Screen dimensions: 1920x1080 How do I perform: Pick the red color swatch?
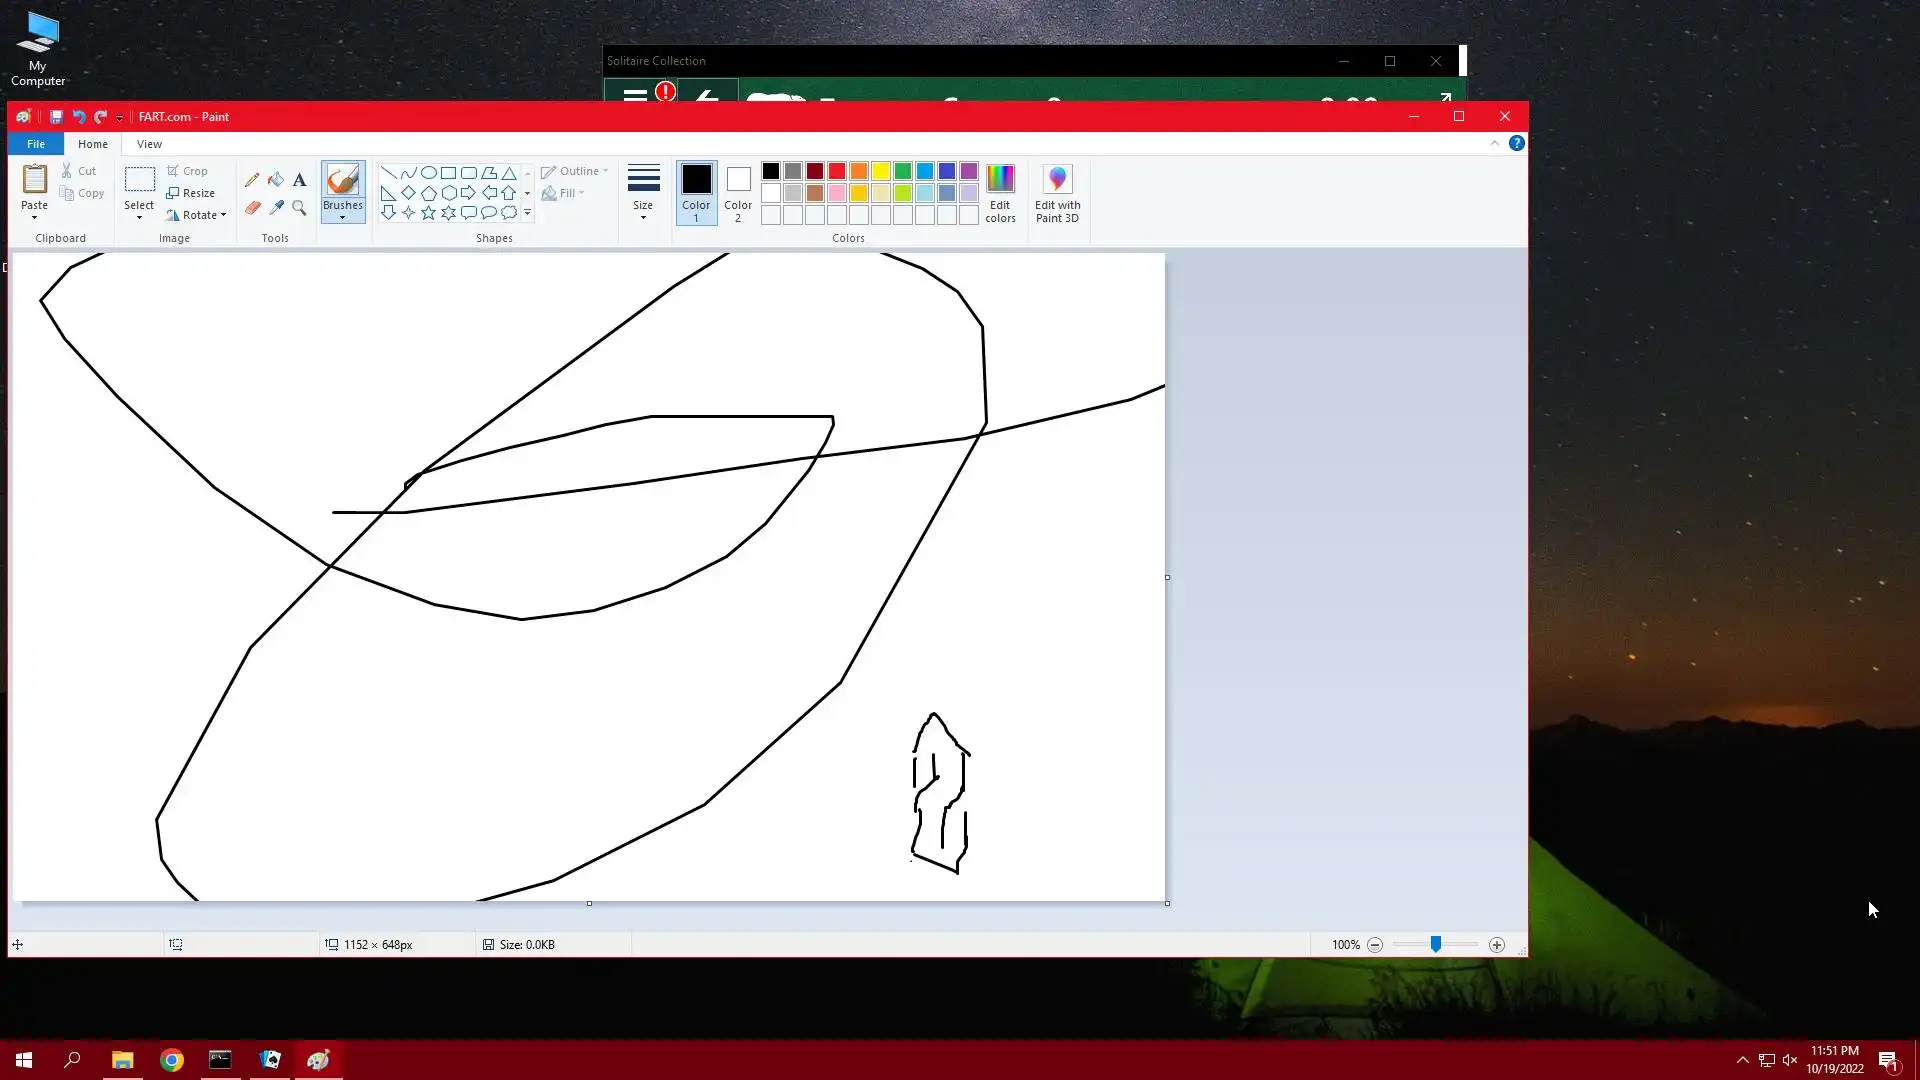(x=837, y=171)
